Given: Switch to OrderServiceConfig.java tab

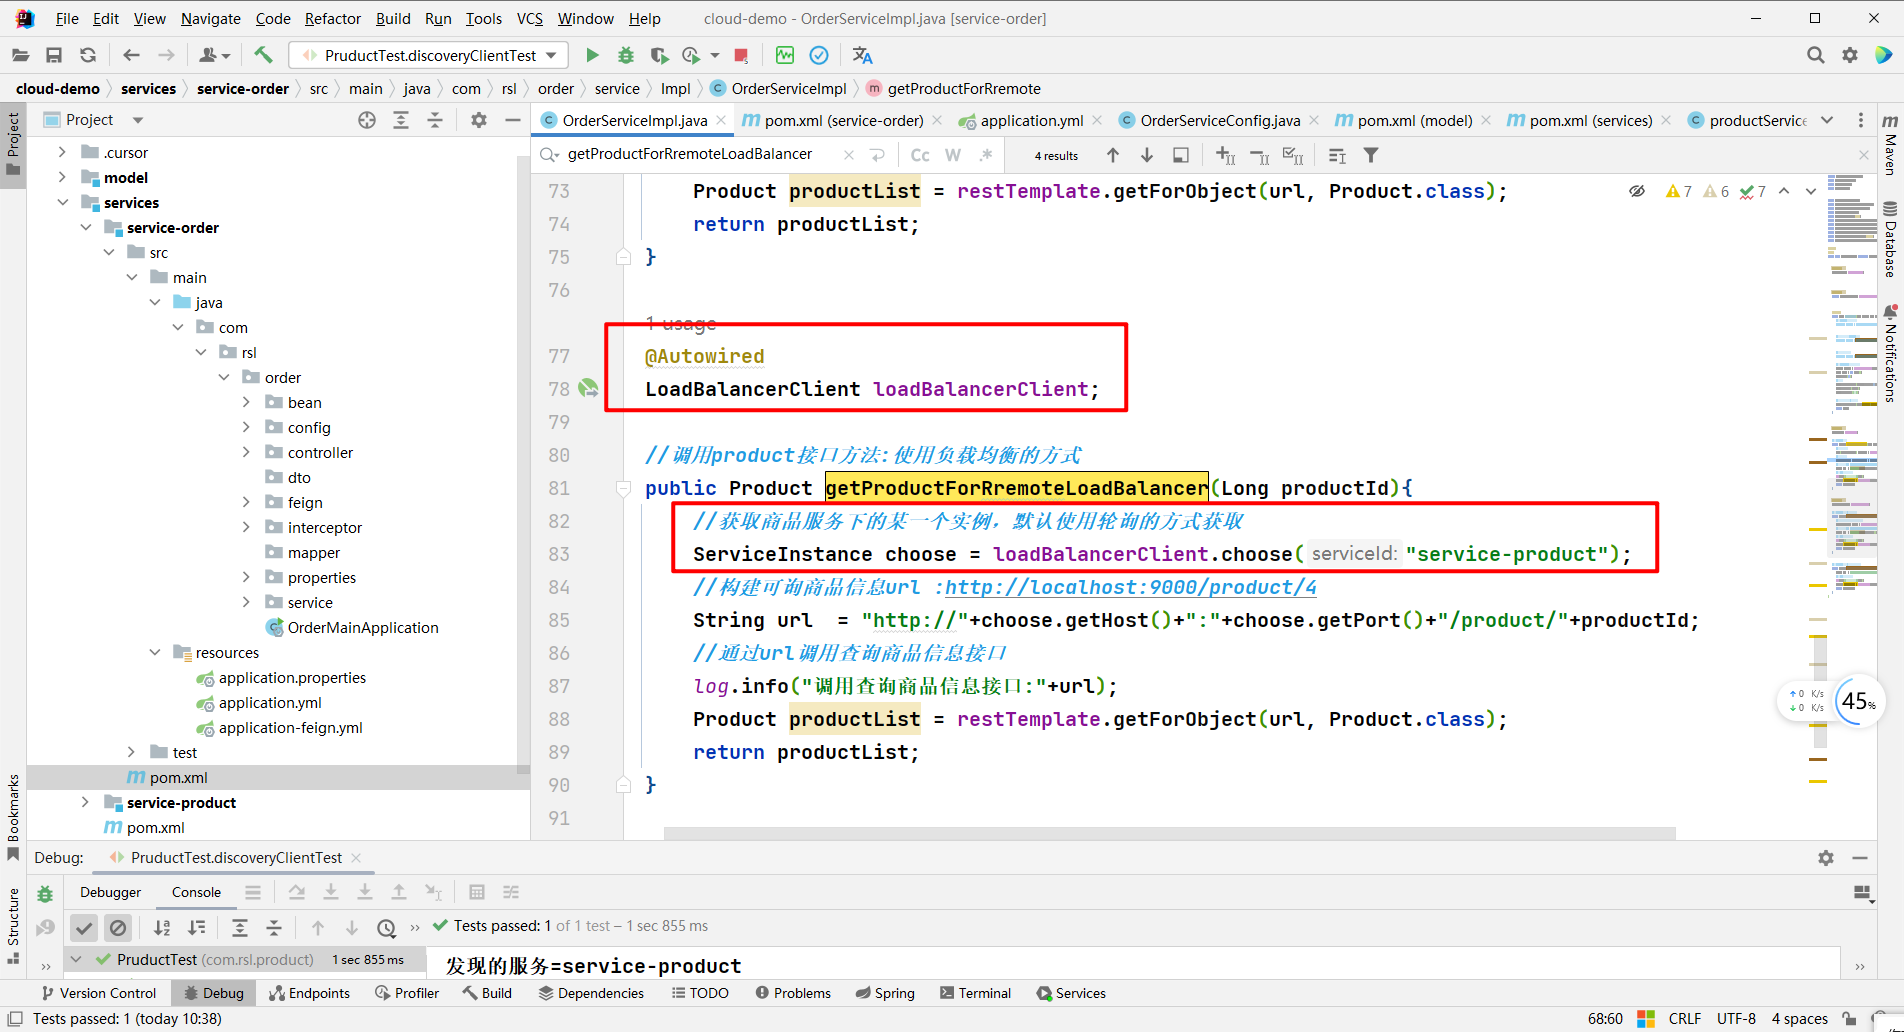Looking at the screenshot, I should pyautogui.click(x=1220, y=120).
